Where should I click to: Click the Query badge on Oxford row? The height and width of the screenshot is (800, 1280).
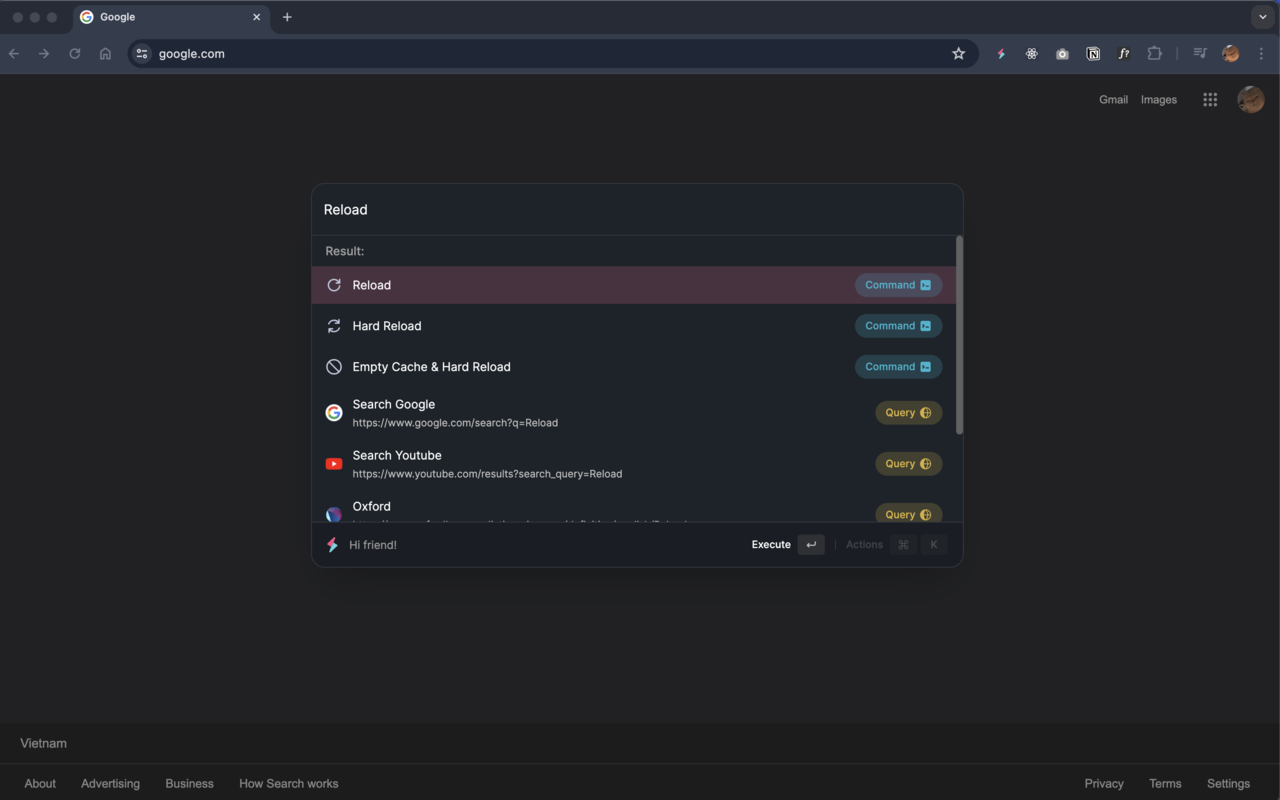[x=908, y=513]
